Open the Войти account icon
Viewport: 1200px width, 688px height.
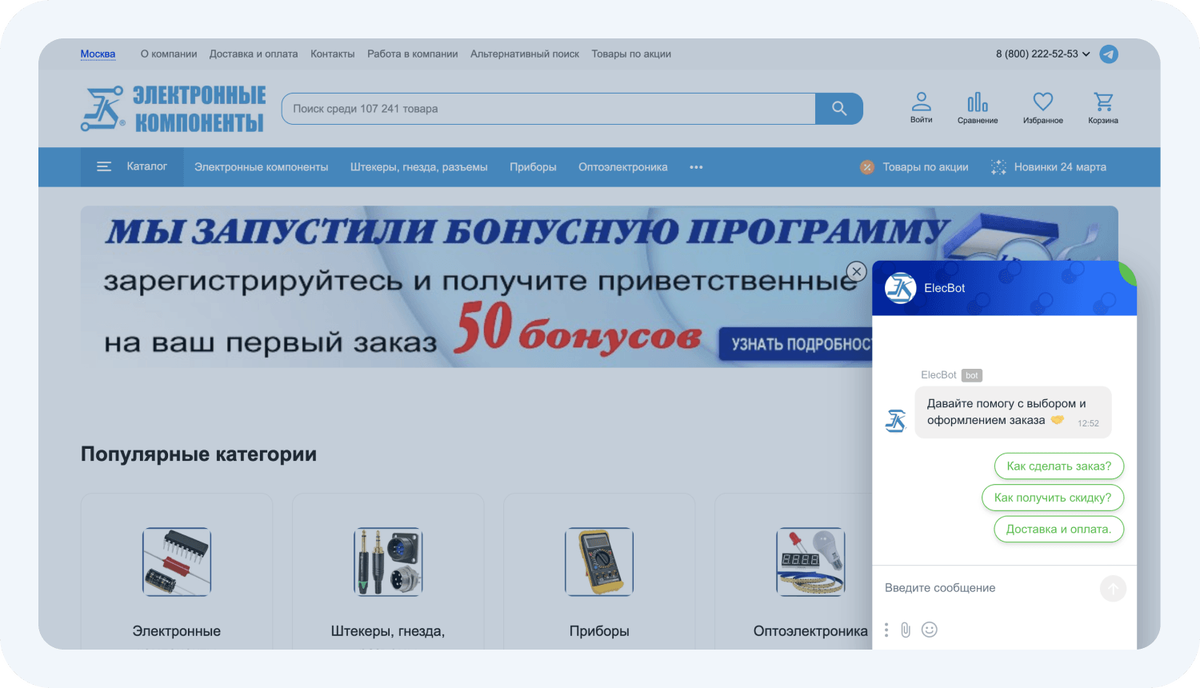coord(920,100)
